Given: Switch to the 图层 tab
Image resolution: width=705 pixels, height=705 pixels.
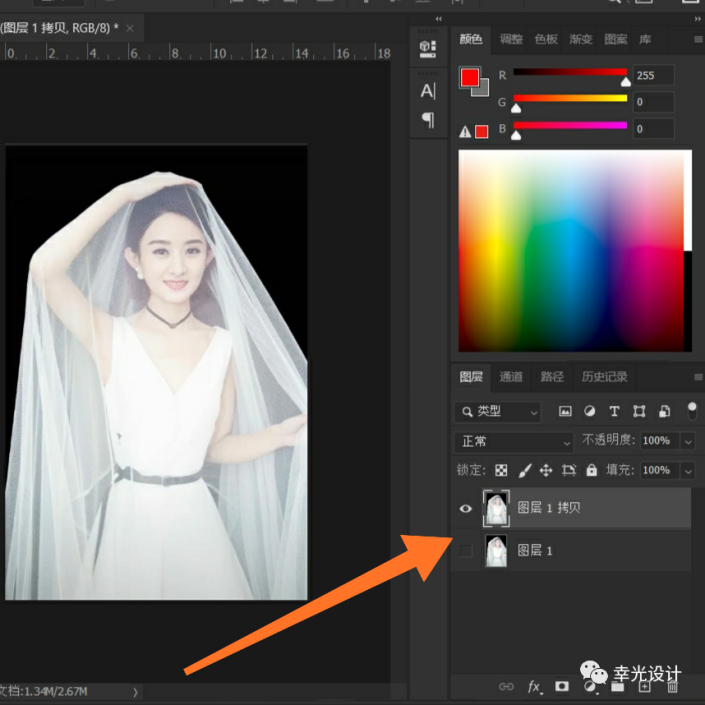Looking at the screenshot, I should click(x=471, y=377).
